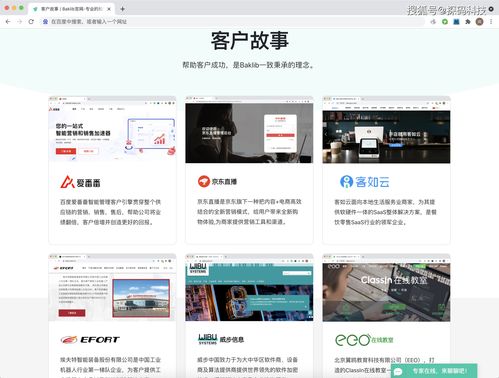Open the ClassIn 在线教室 screenshot thumbnail
This screenshot has width=499, height=378.
386,288
